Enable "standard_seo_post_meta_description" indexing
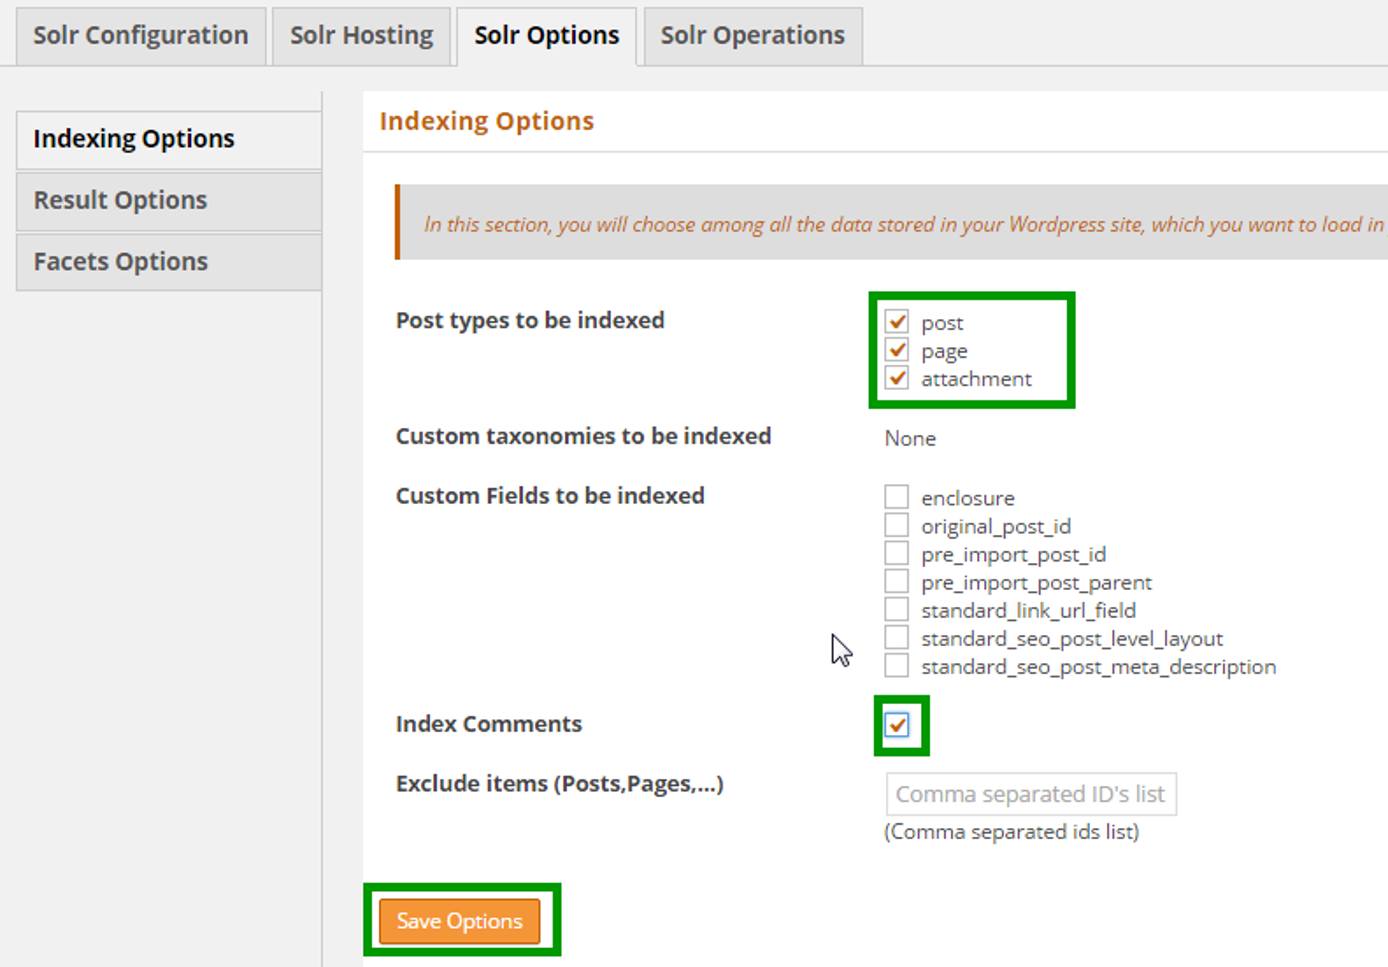 click(x=897, y=666)
